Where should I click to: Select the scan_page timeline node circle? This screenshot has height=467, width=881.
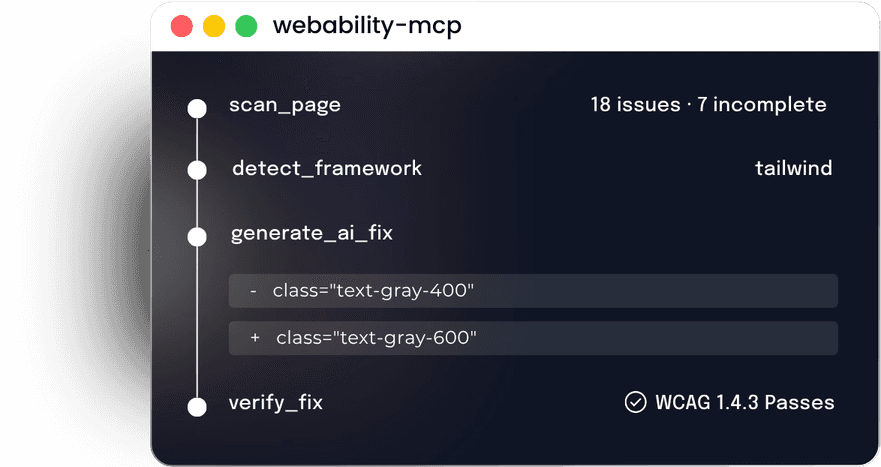pyautogui.click(x=197, y=108)
